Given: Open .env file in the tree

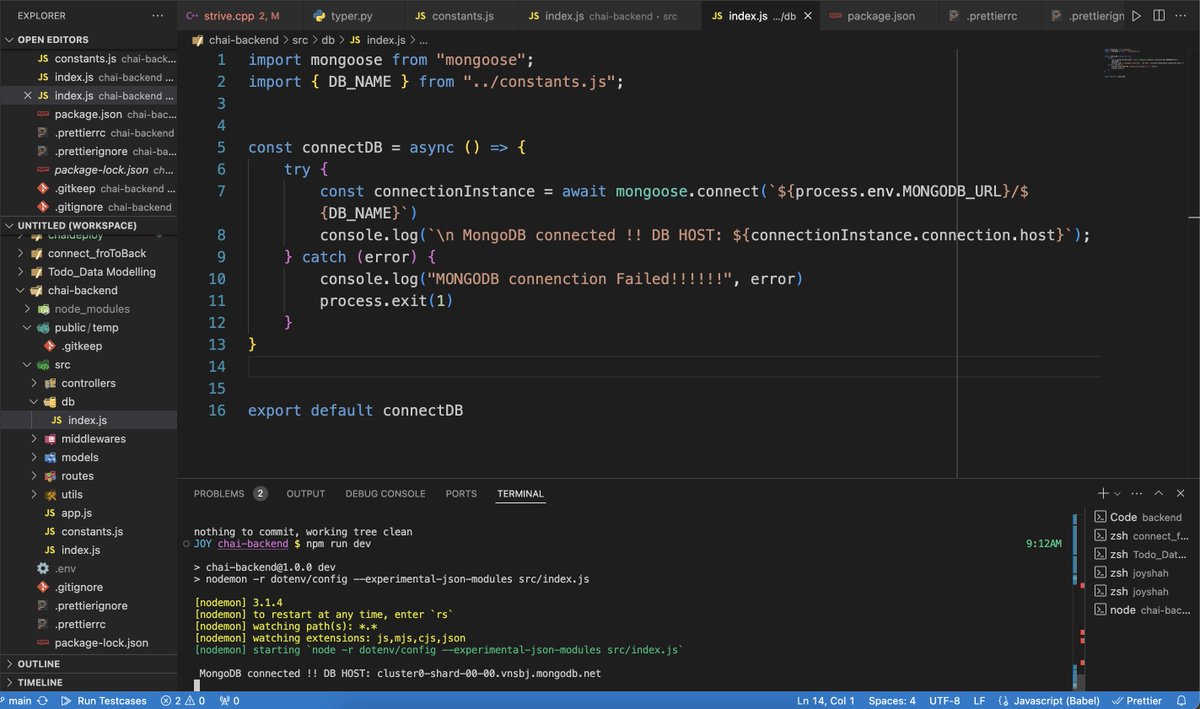Looking at the screenshot, I should [x=88, y=568].
